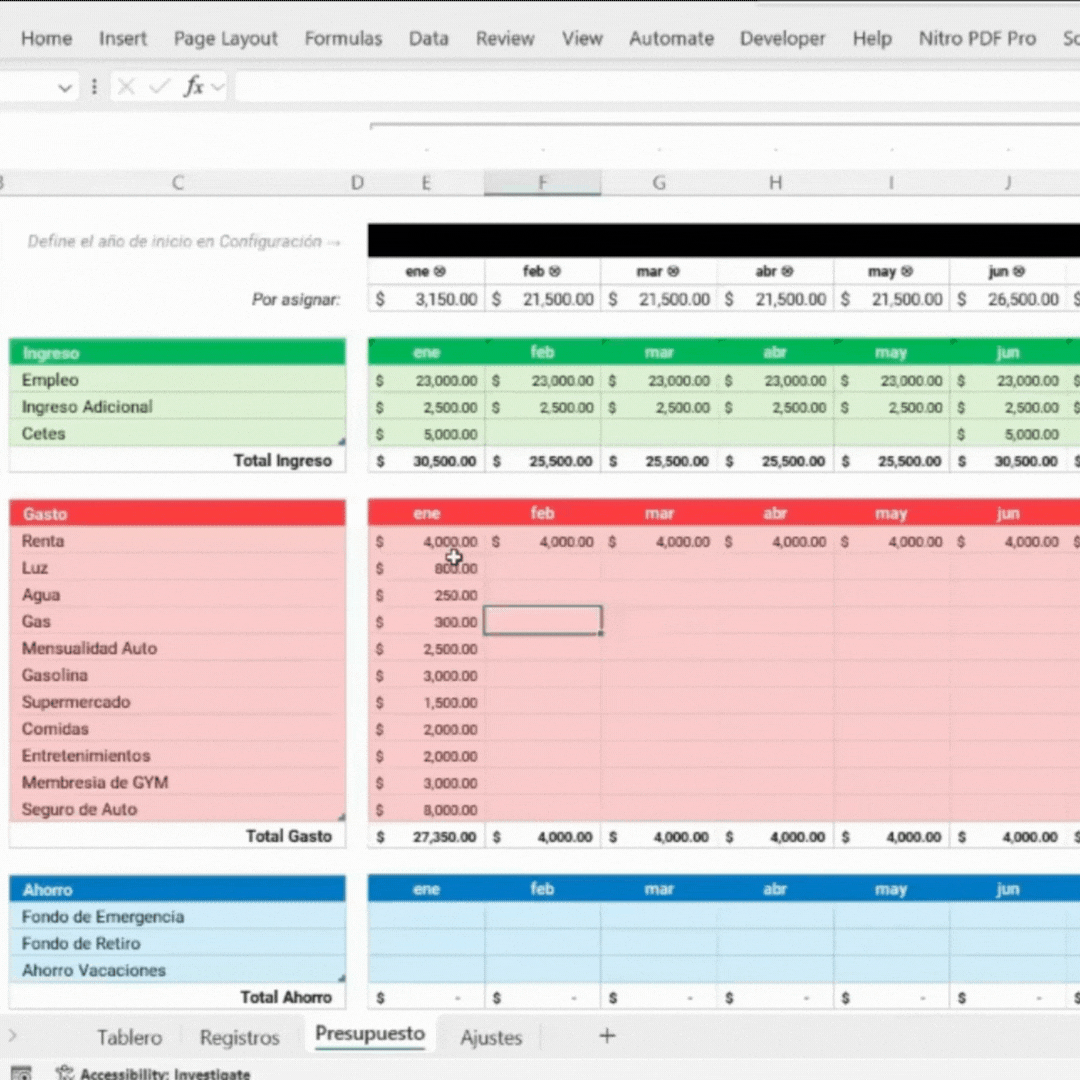Switch to the Tablero sheet tab
The width and height of the screenshot is (1080, 1080).
129,1037
